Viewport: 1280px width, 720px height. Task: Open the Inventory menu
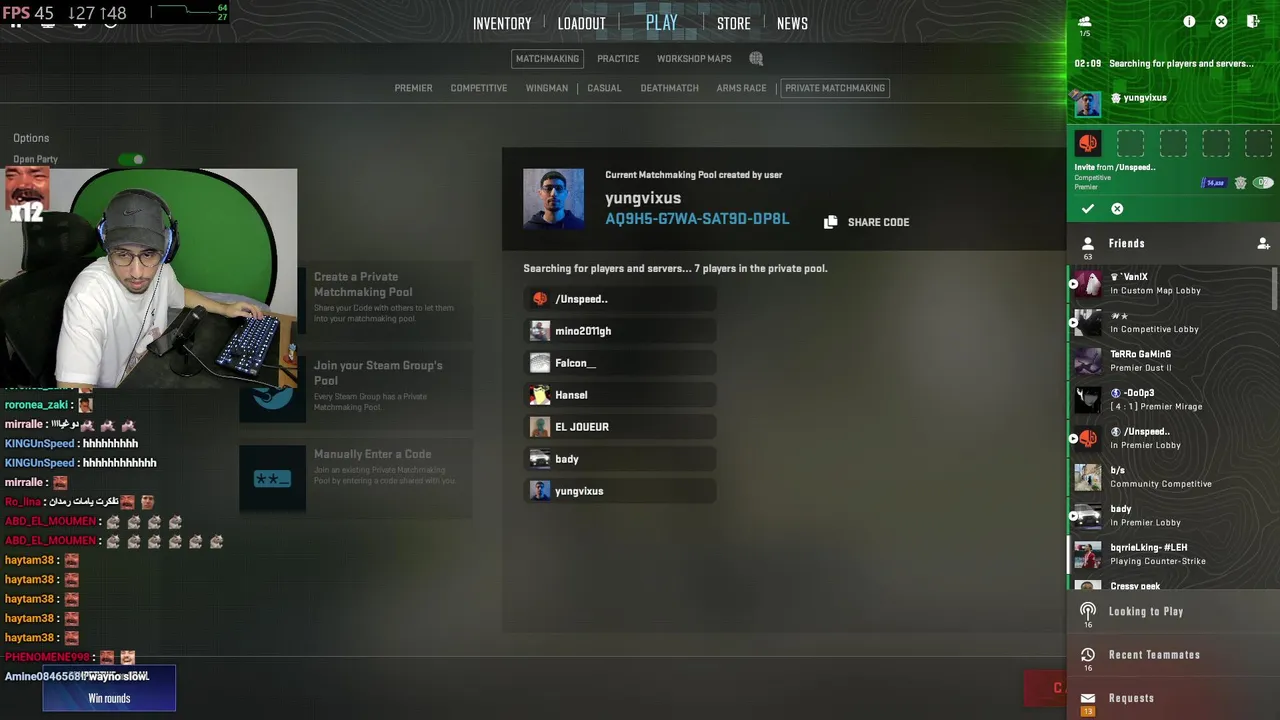(502, 23)
